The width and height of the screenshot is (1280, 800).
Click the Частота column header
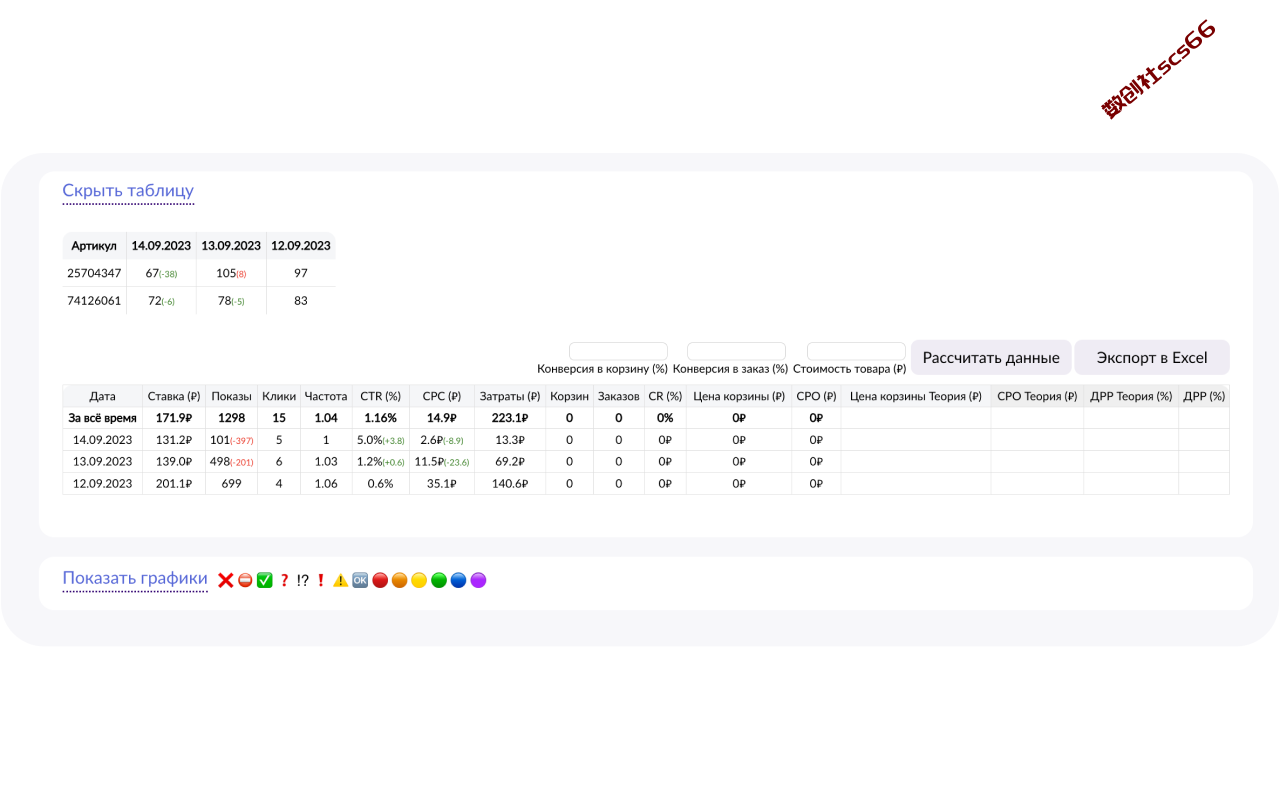tap(326, 396)
